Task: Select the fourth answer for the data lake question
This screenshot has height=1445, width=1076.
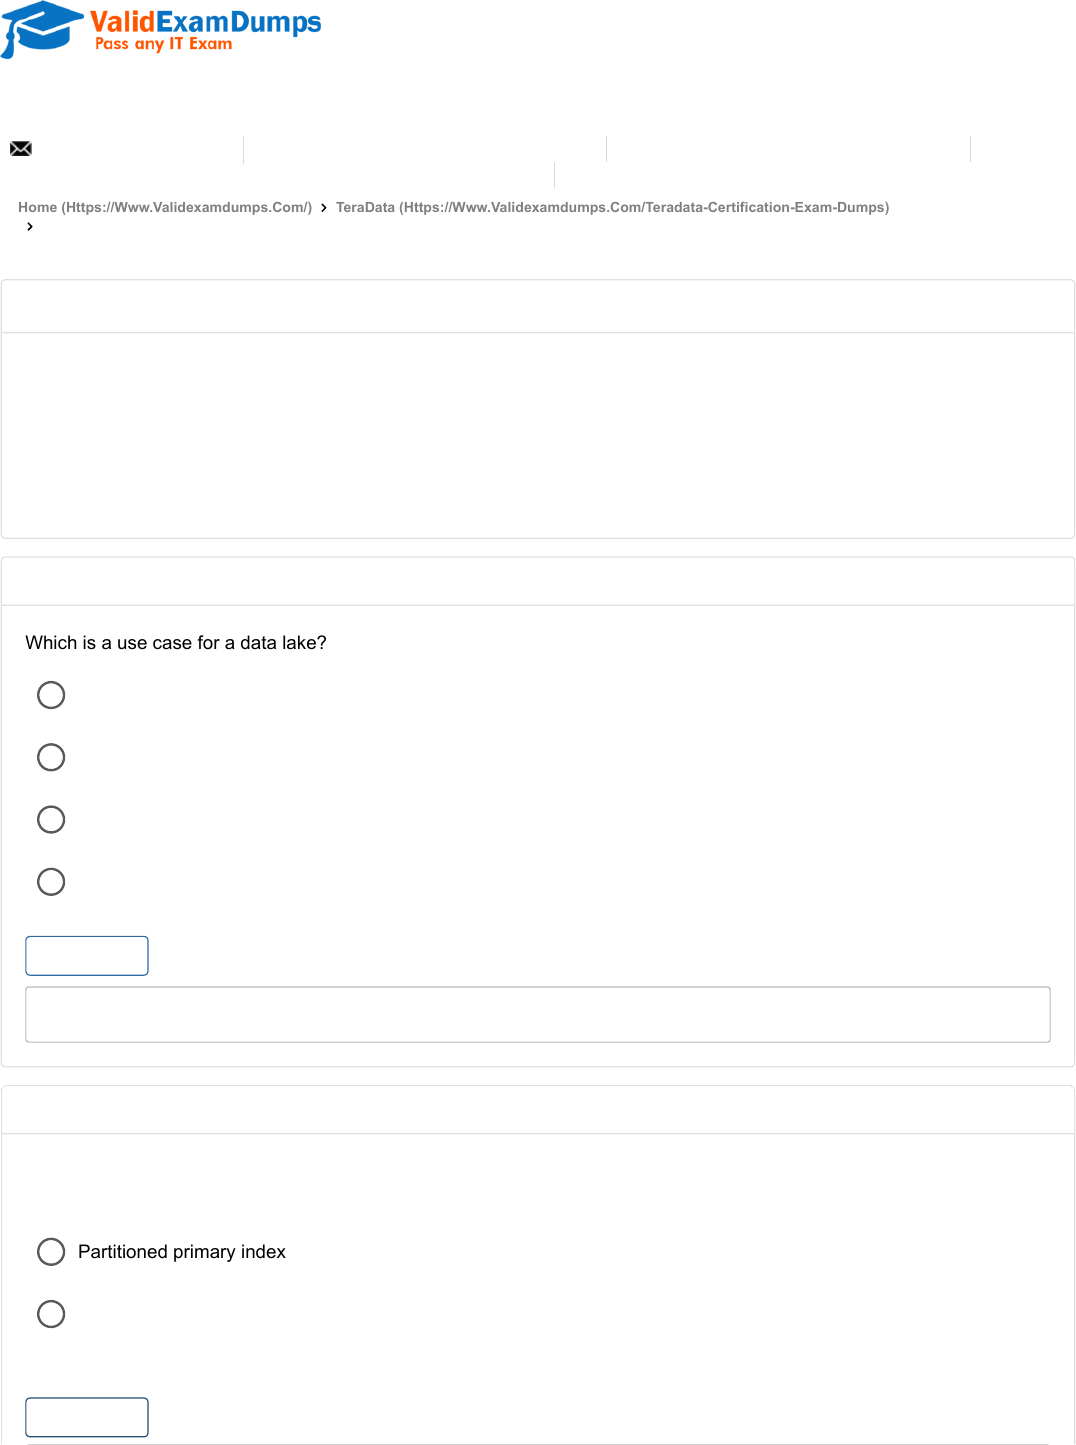Action: coord(51,882)
